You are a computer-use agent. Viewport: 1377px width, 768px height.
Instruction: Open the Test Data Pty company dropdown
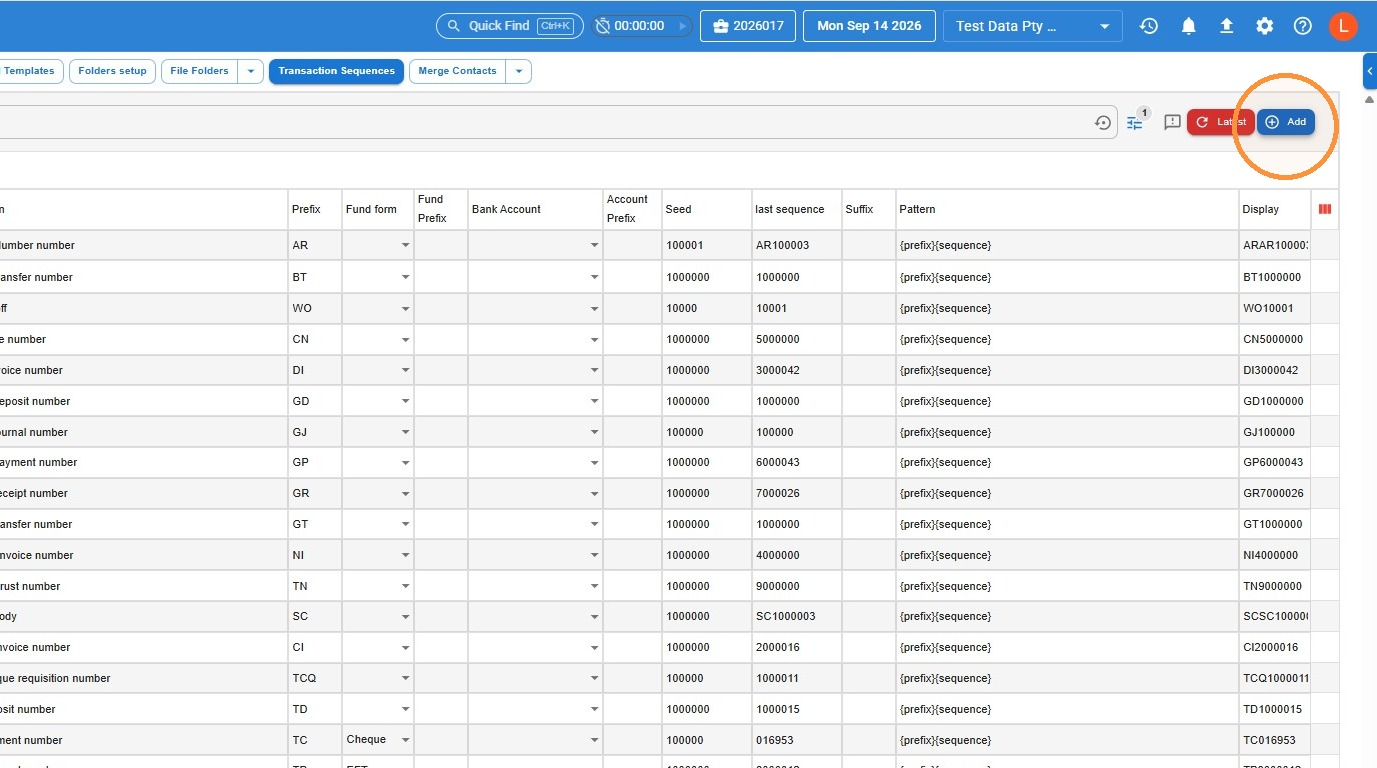pyautogui.click(x=1032, y=26)
